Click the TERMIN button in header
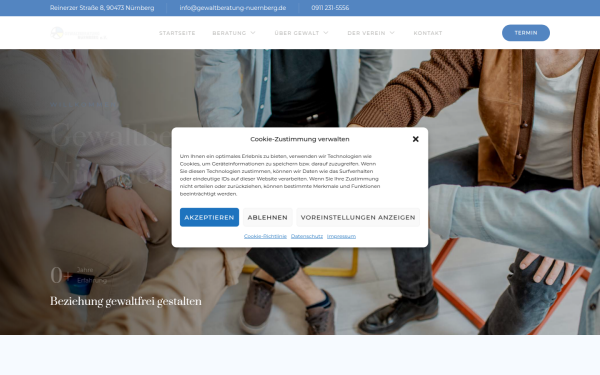 coord(526,33)
